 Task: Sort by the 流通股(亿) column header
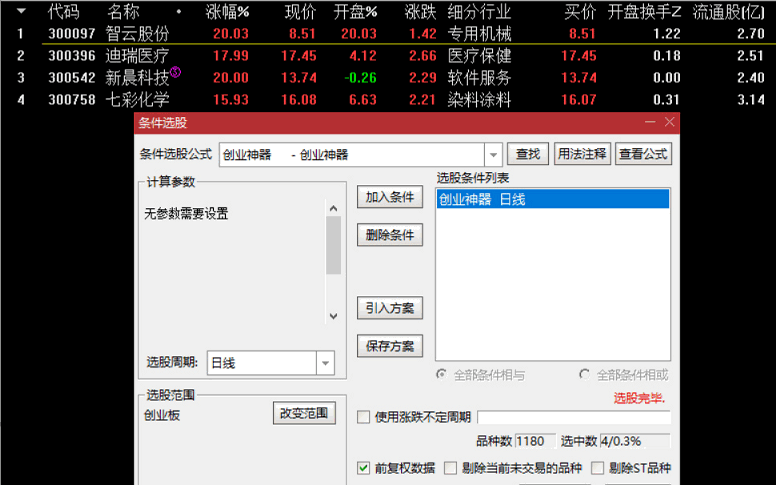pyautogui.click(x=728, y=11)
